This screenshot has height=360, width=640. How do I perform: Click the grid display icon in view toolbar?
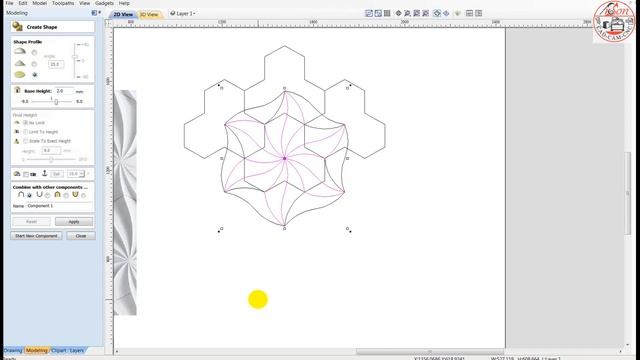click(x=387, y=13)
